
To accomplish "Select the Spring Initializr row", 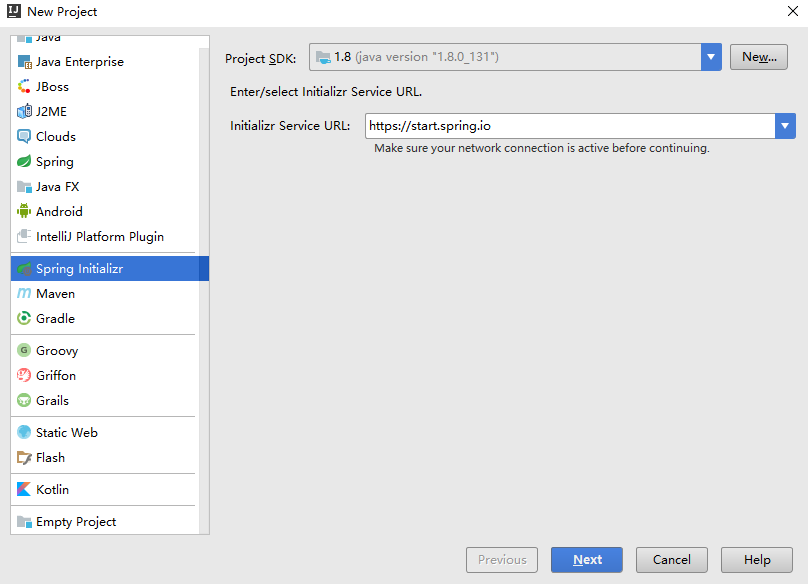I will click(110, 269).
